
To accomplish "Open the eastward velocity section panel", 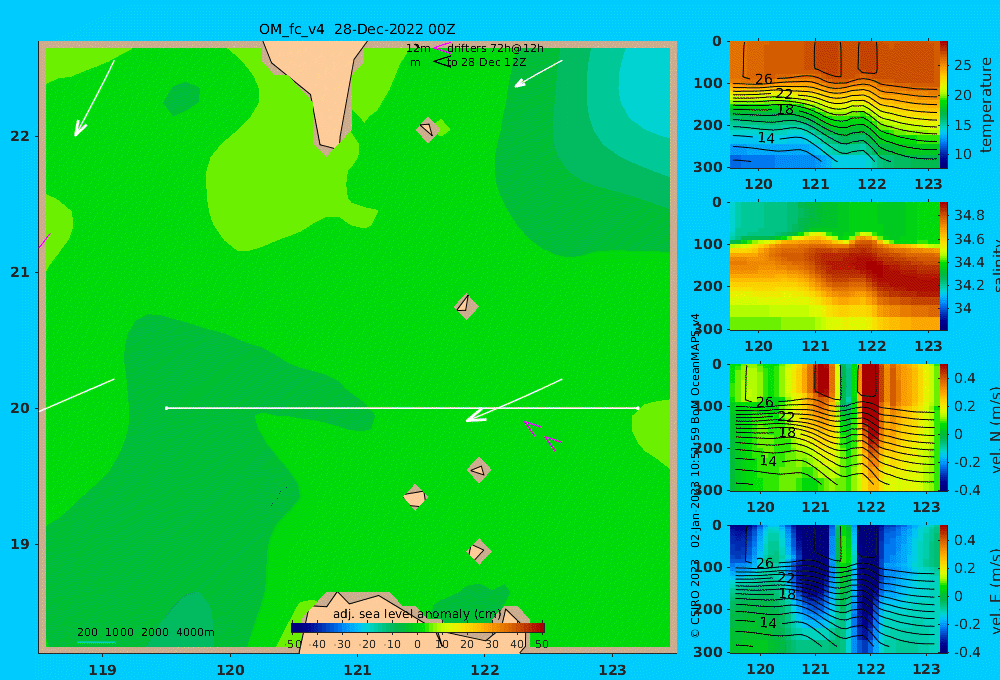I will [834, 589].
